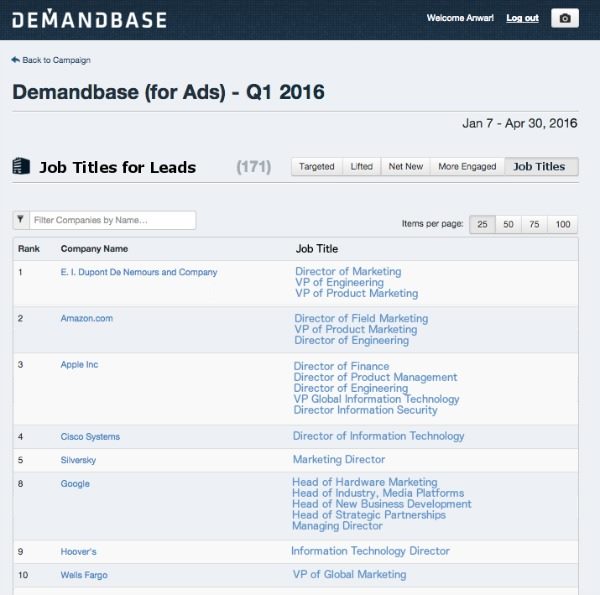Open the Net New tab
The image size is (600, 595).
pos(406,166)
